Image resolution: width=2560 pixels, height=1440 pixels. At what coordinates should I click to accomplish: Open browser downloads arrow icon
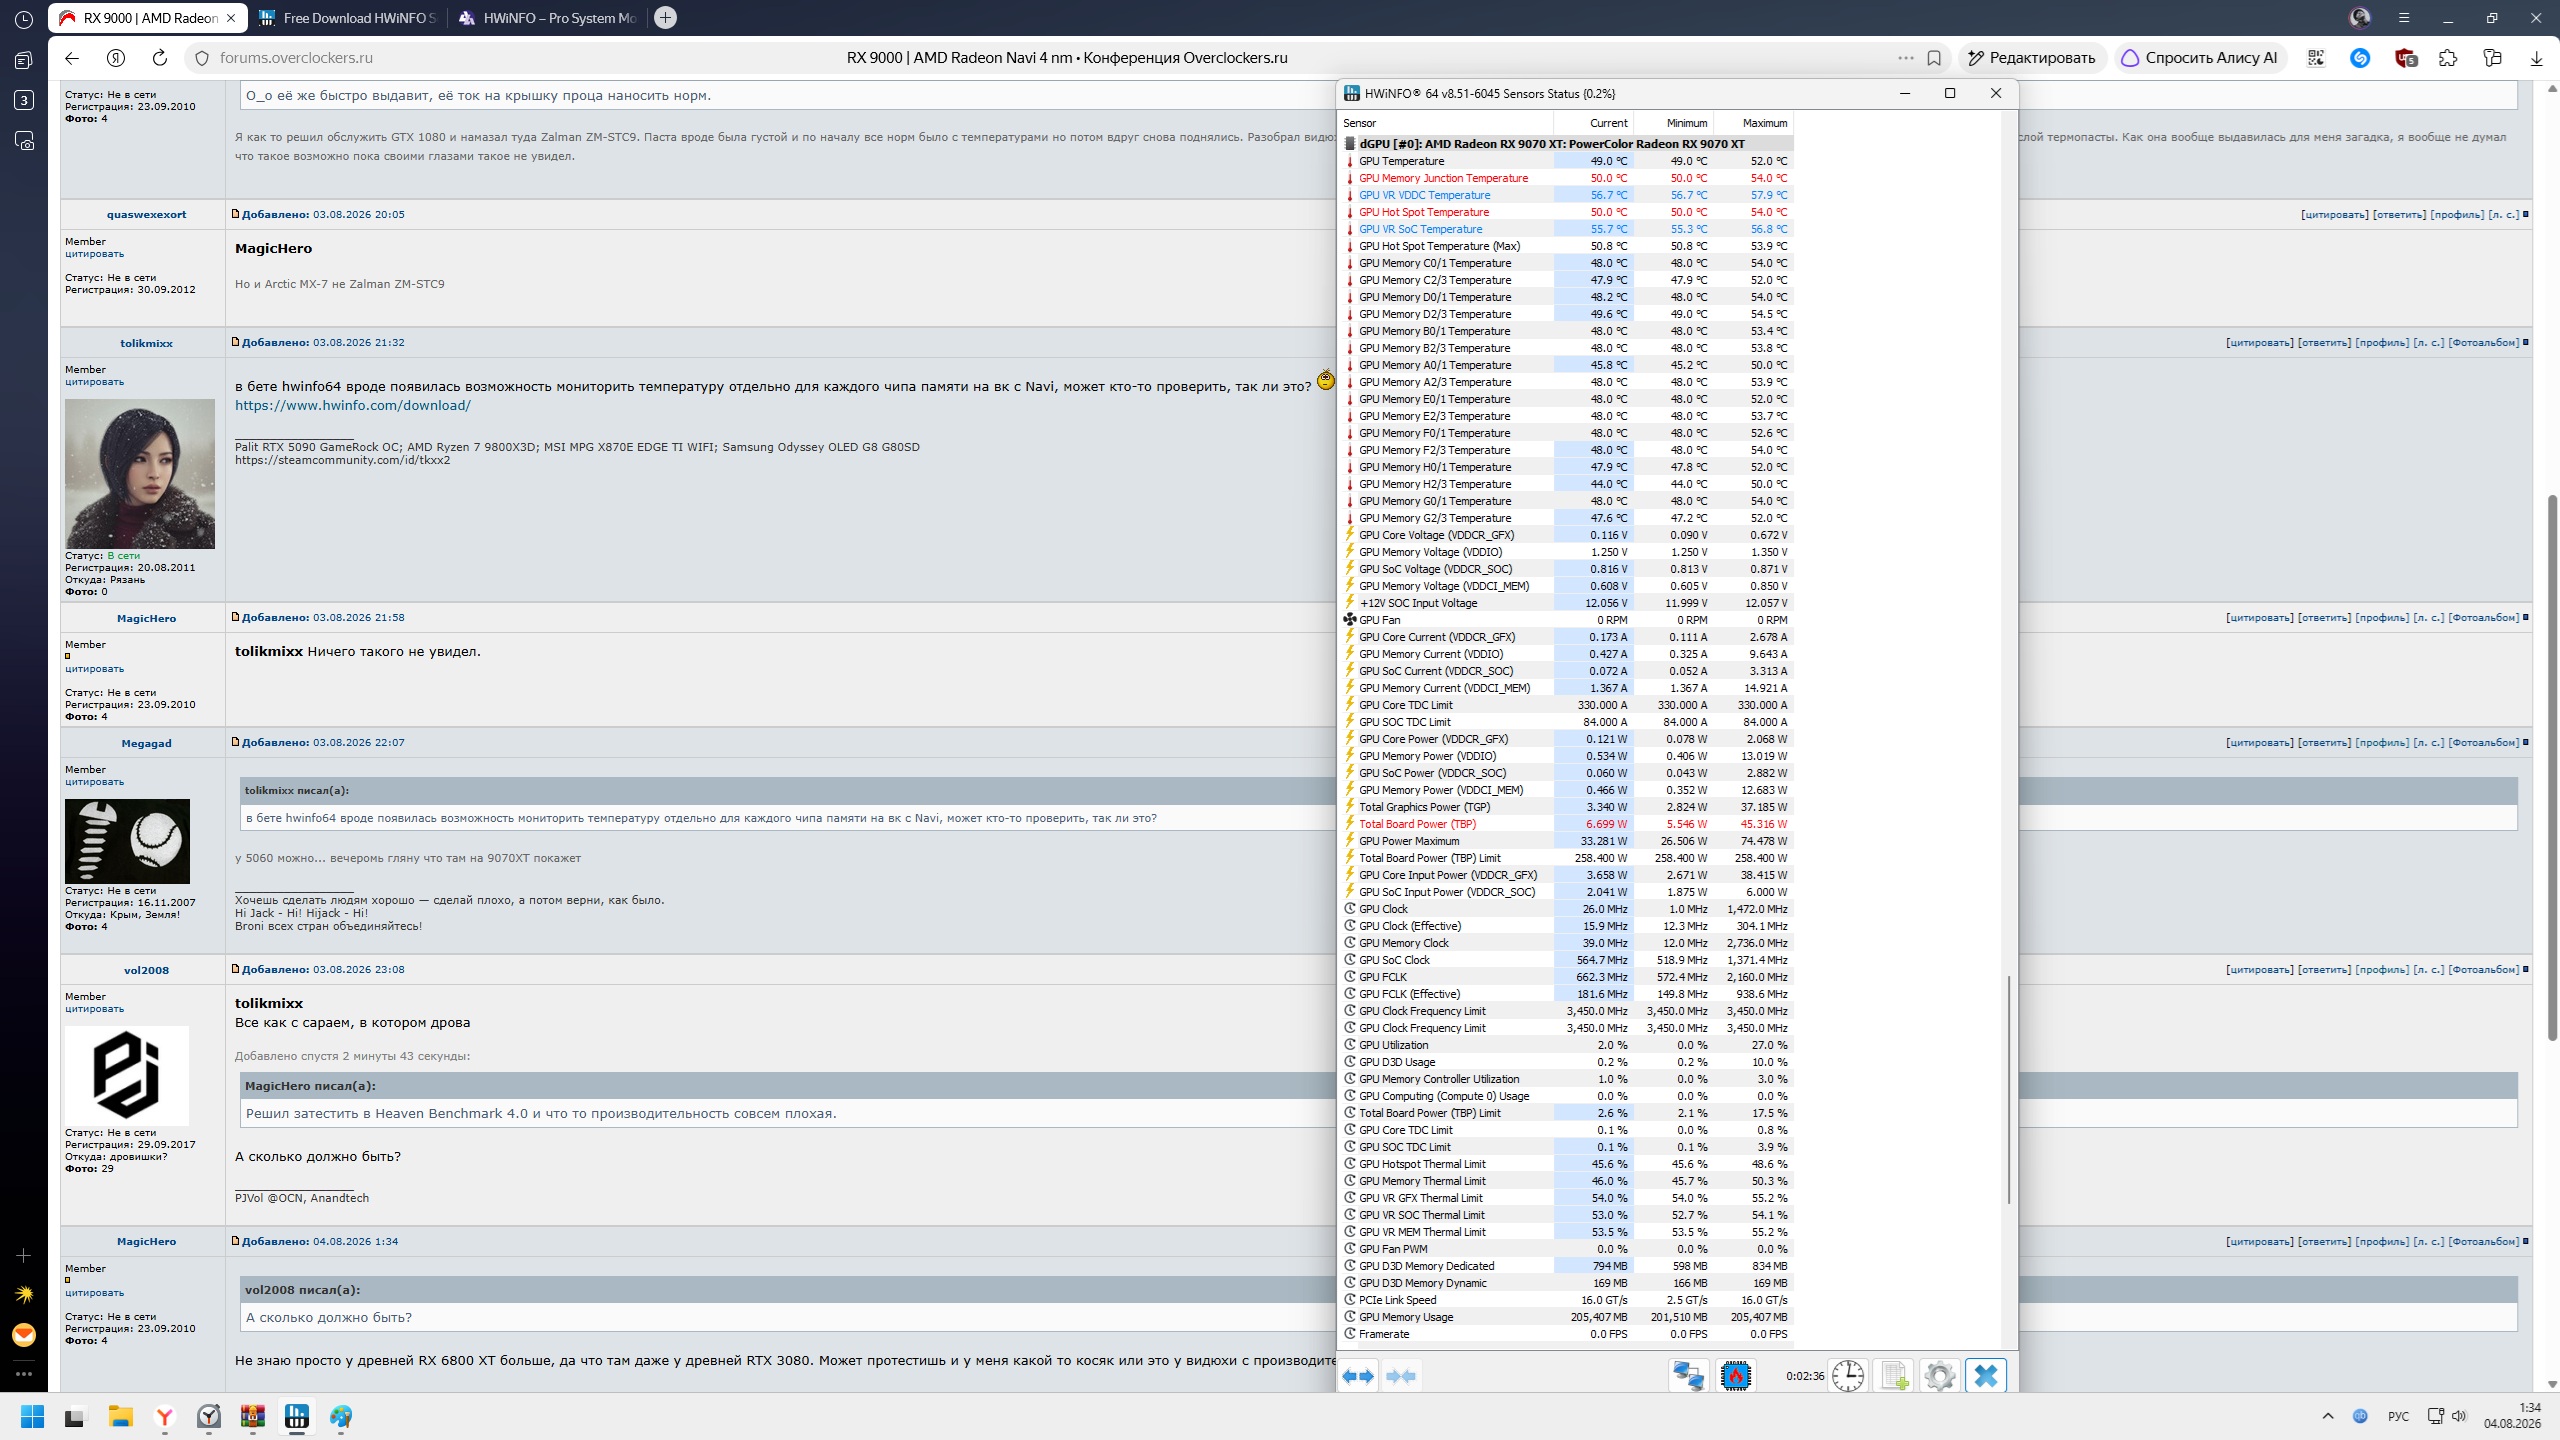2536,58
